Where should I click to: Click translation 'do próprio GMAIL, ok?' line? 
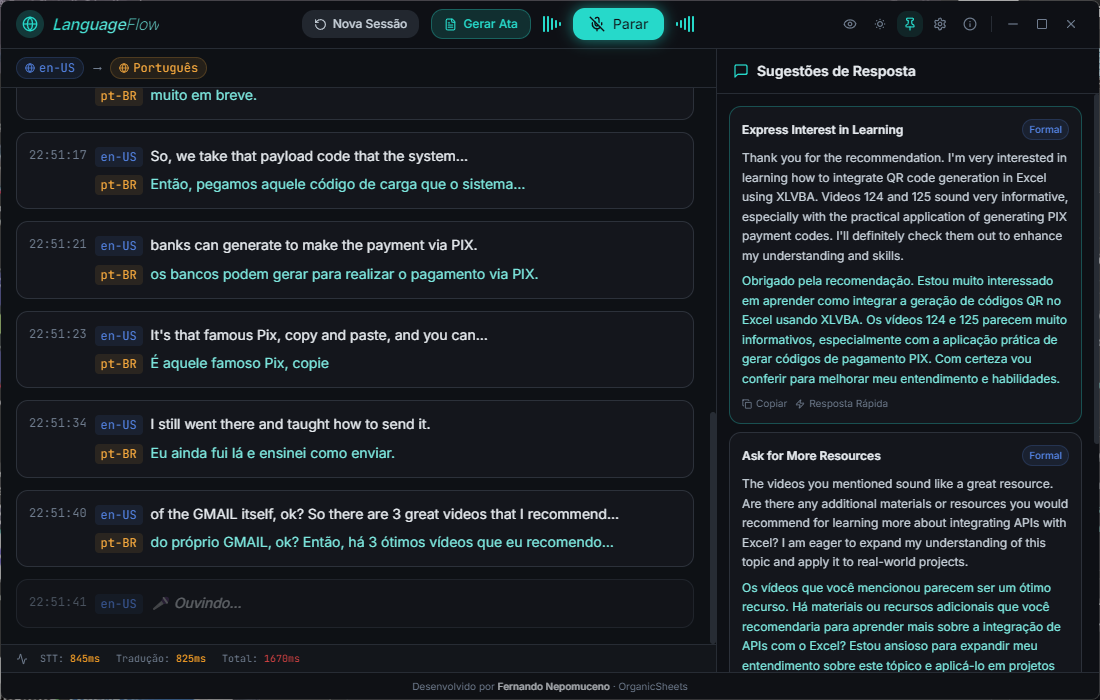coord(382,542)
